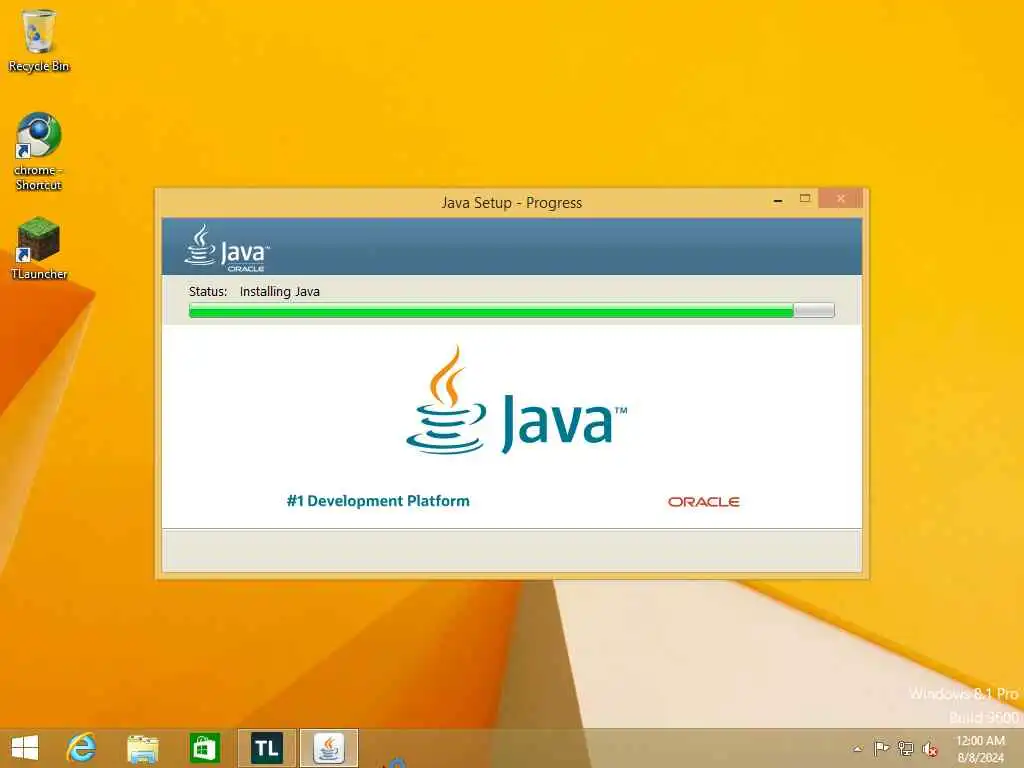Click the Java logo in the blue header
The height and width of the screenshot is (768, 1024).
[227, 248]
